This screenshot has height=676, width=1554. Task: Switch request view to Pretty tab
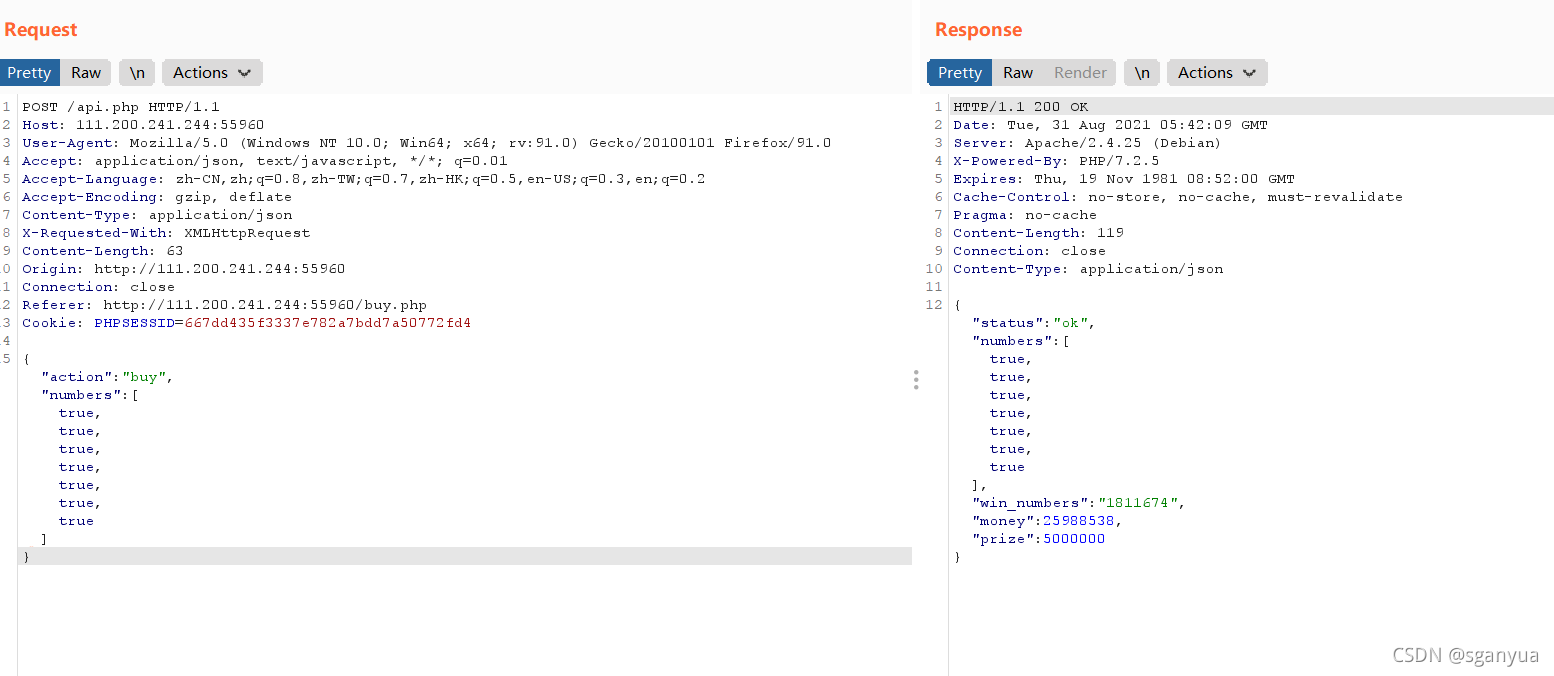click(x=29, y=72)
